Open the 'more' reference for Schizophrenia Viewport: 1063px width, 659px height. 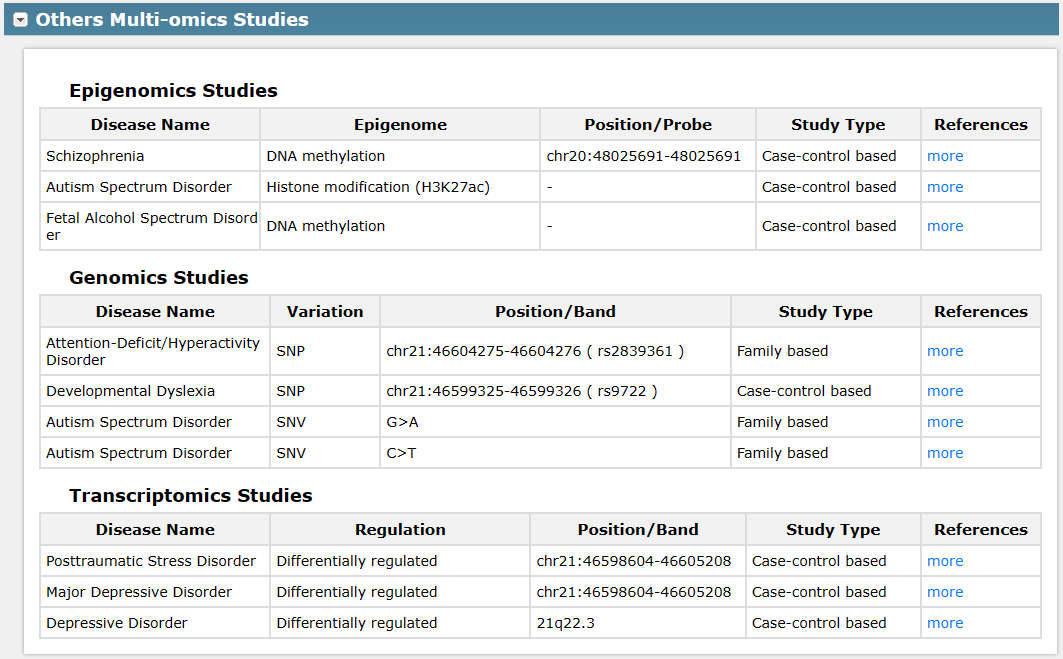(944, 156)
